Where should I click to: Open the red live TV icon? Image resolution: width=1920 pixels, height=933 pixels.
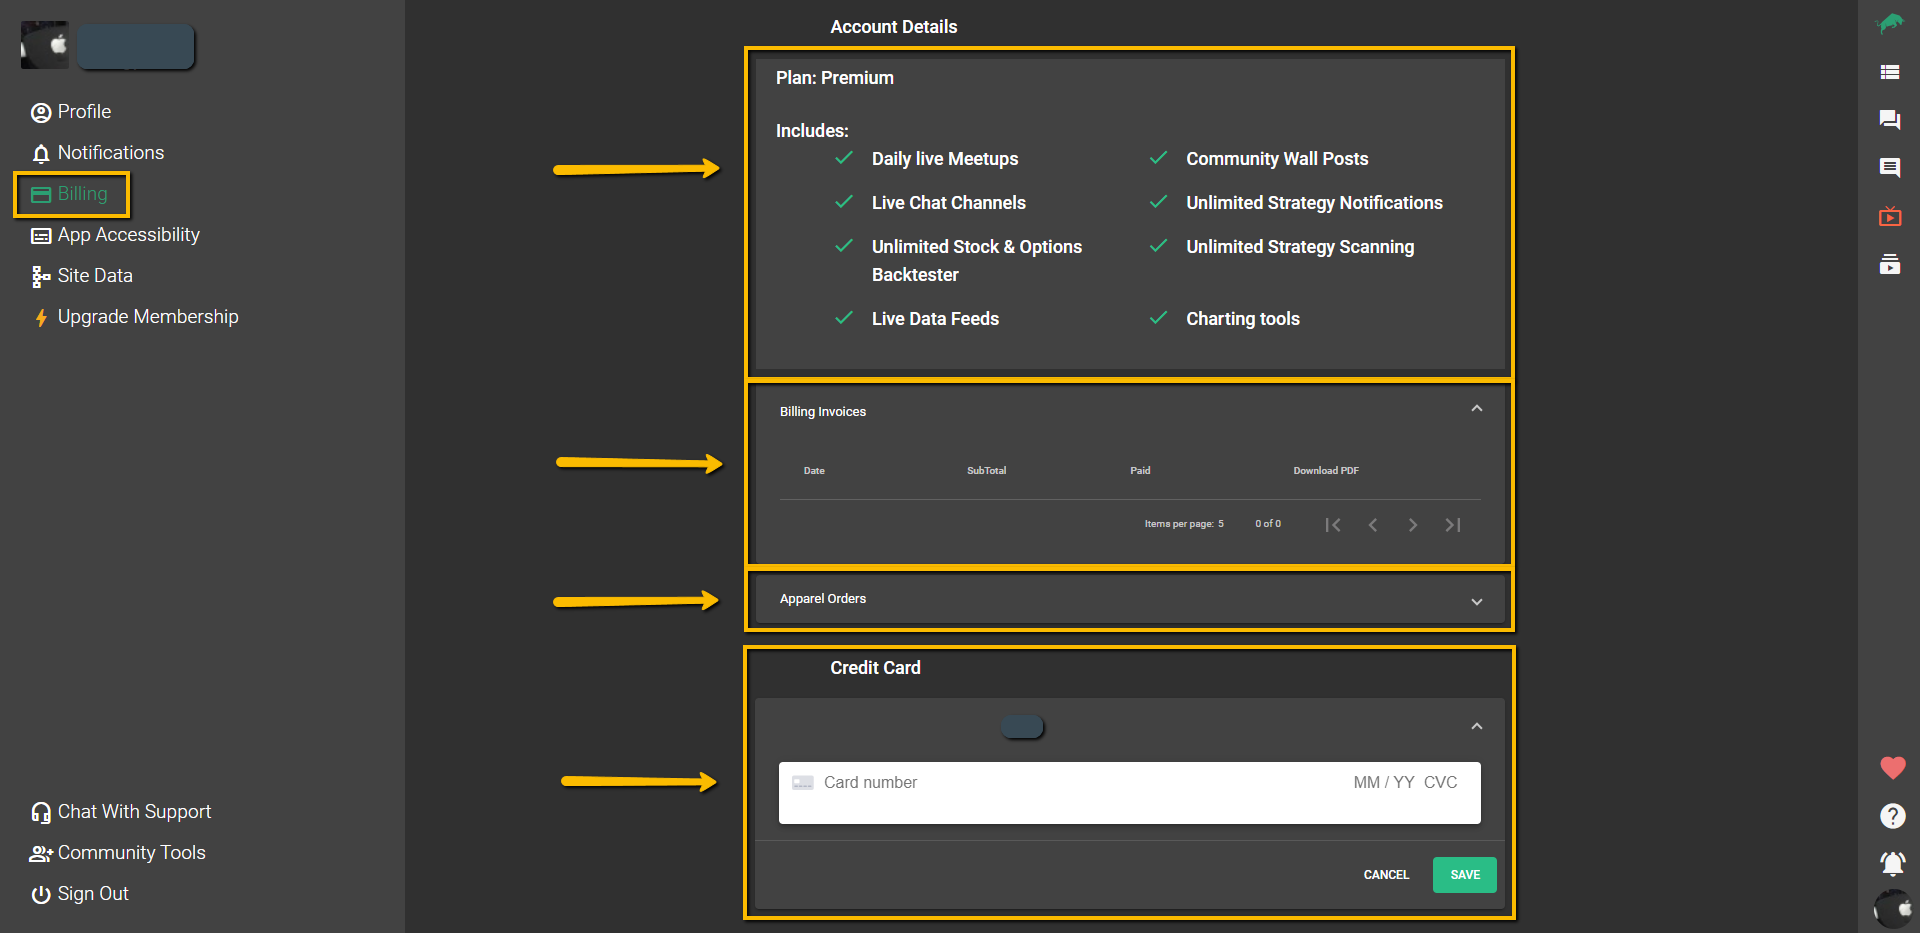pyautogui.click(x=1890, y=216)
